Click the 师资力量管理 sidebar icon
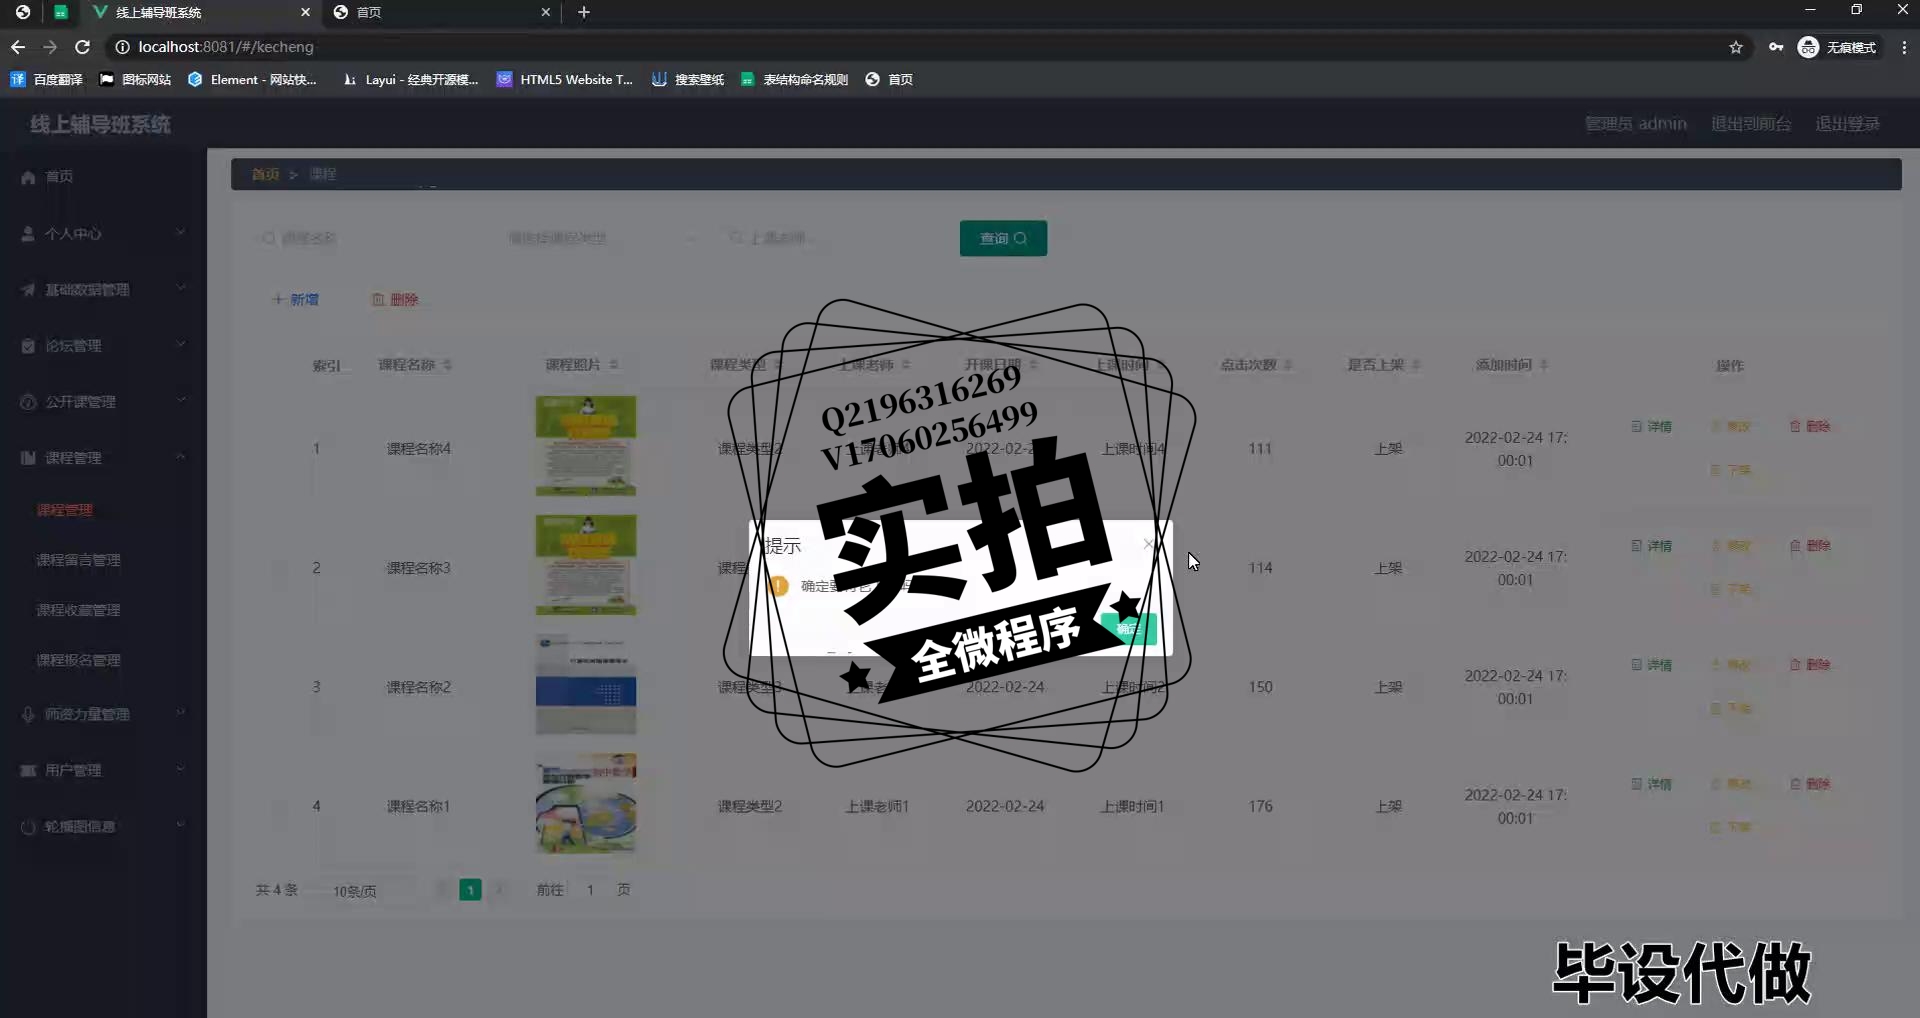The height and width of the screenshot is (1018, 1920). coord(28,714)
